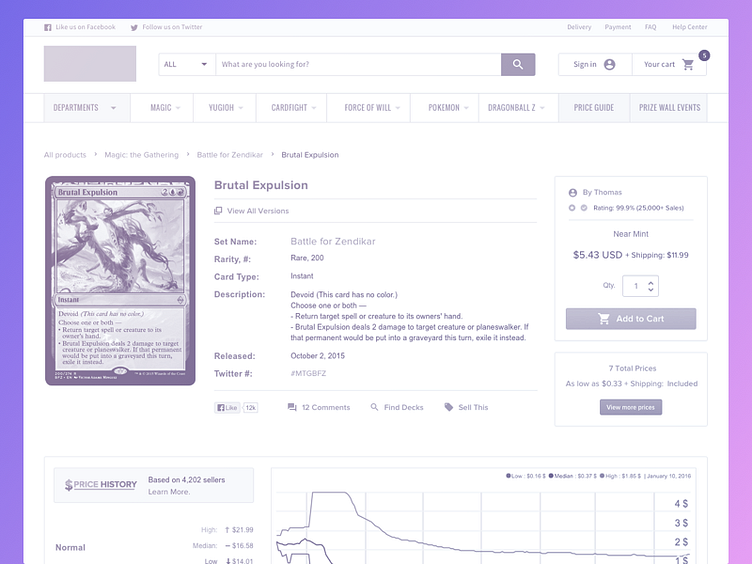Click the Brutal Expulsion card image
The height and width of the screenshot is (564, 752).
tap(120, 281)
